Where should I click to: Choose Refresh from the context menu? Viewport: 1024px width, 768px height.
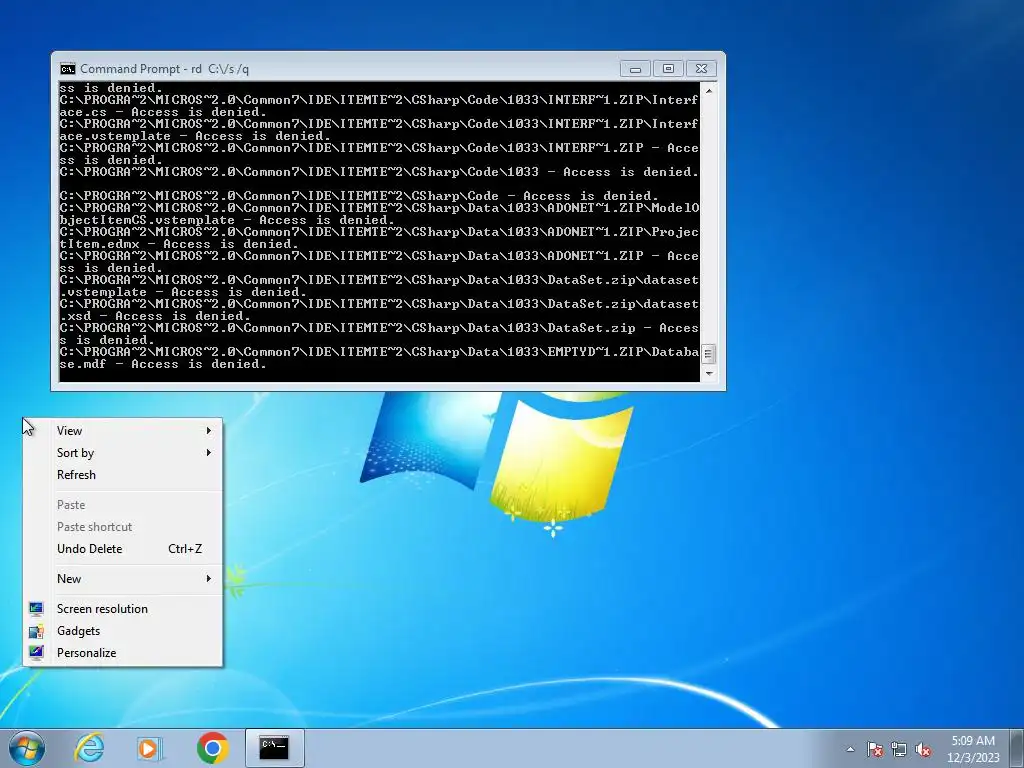point(123,475)
